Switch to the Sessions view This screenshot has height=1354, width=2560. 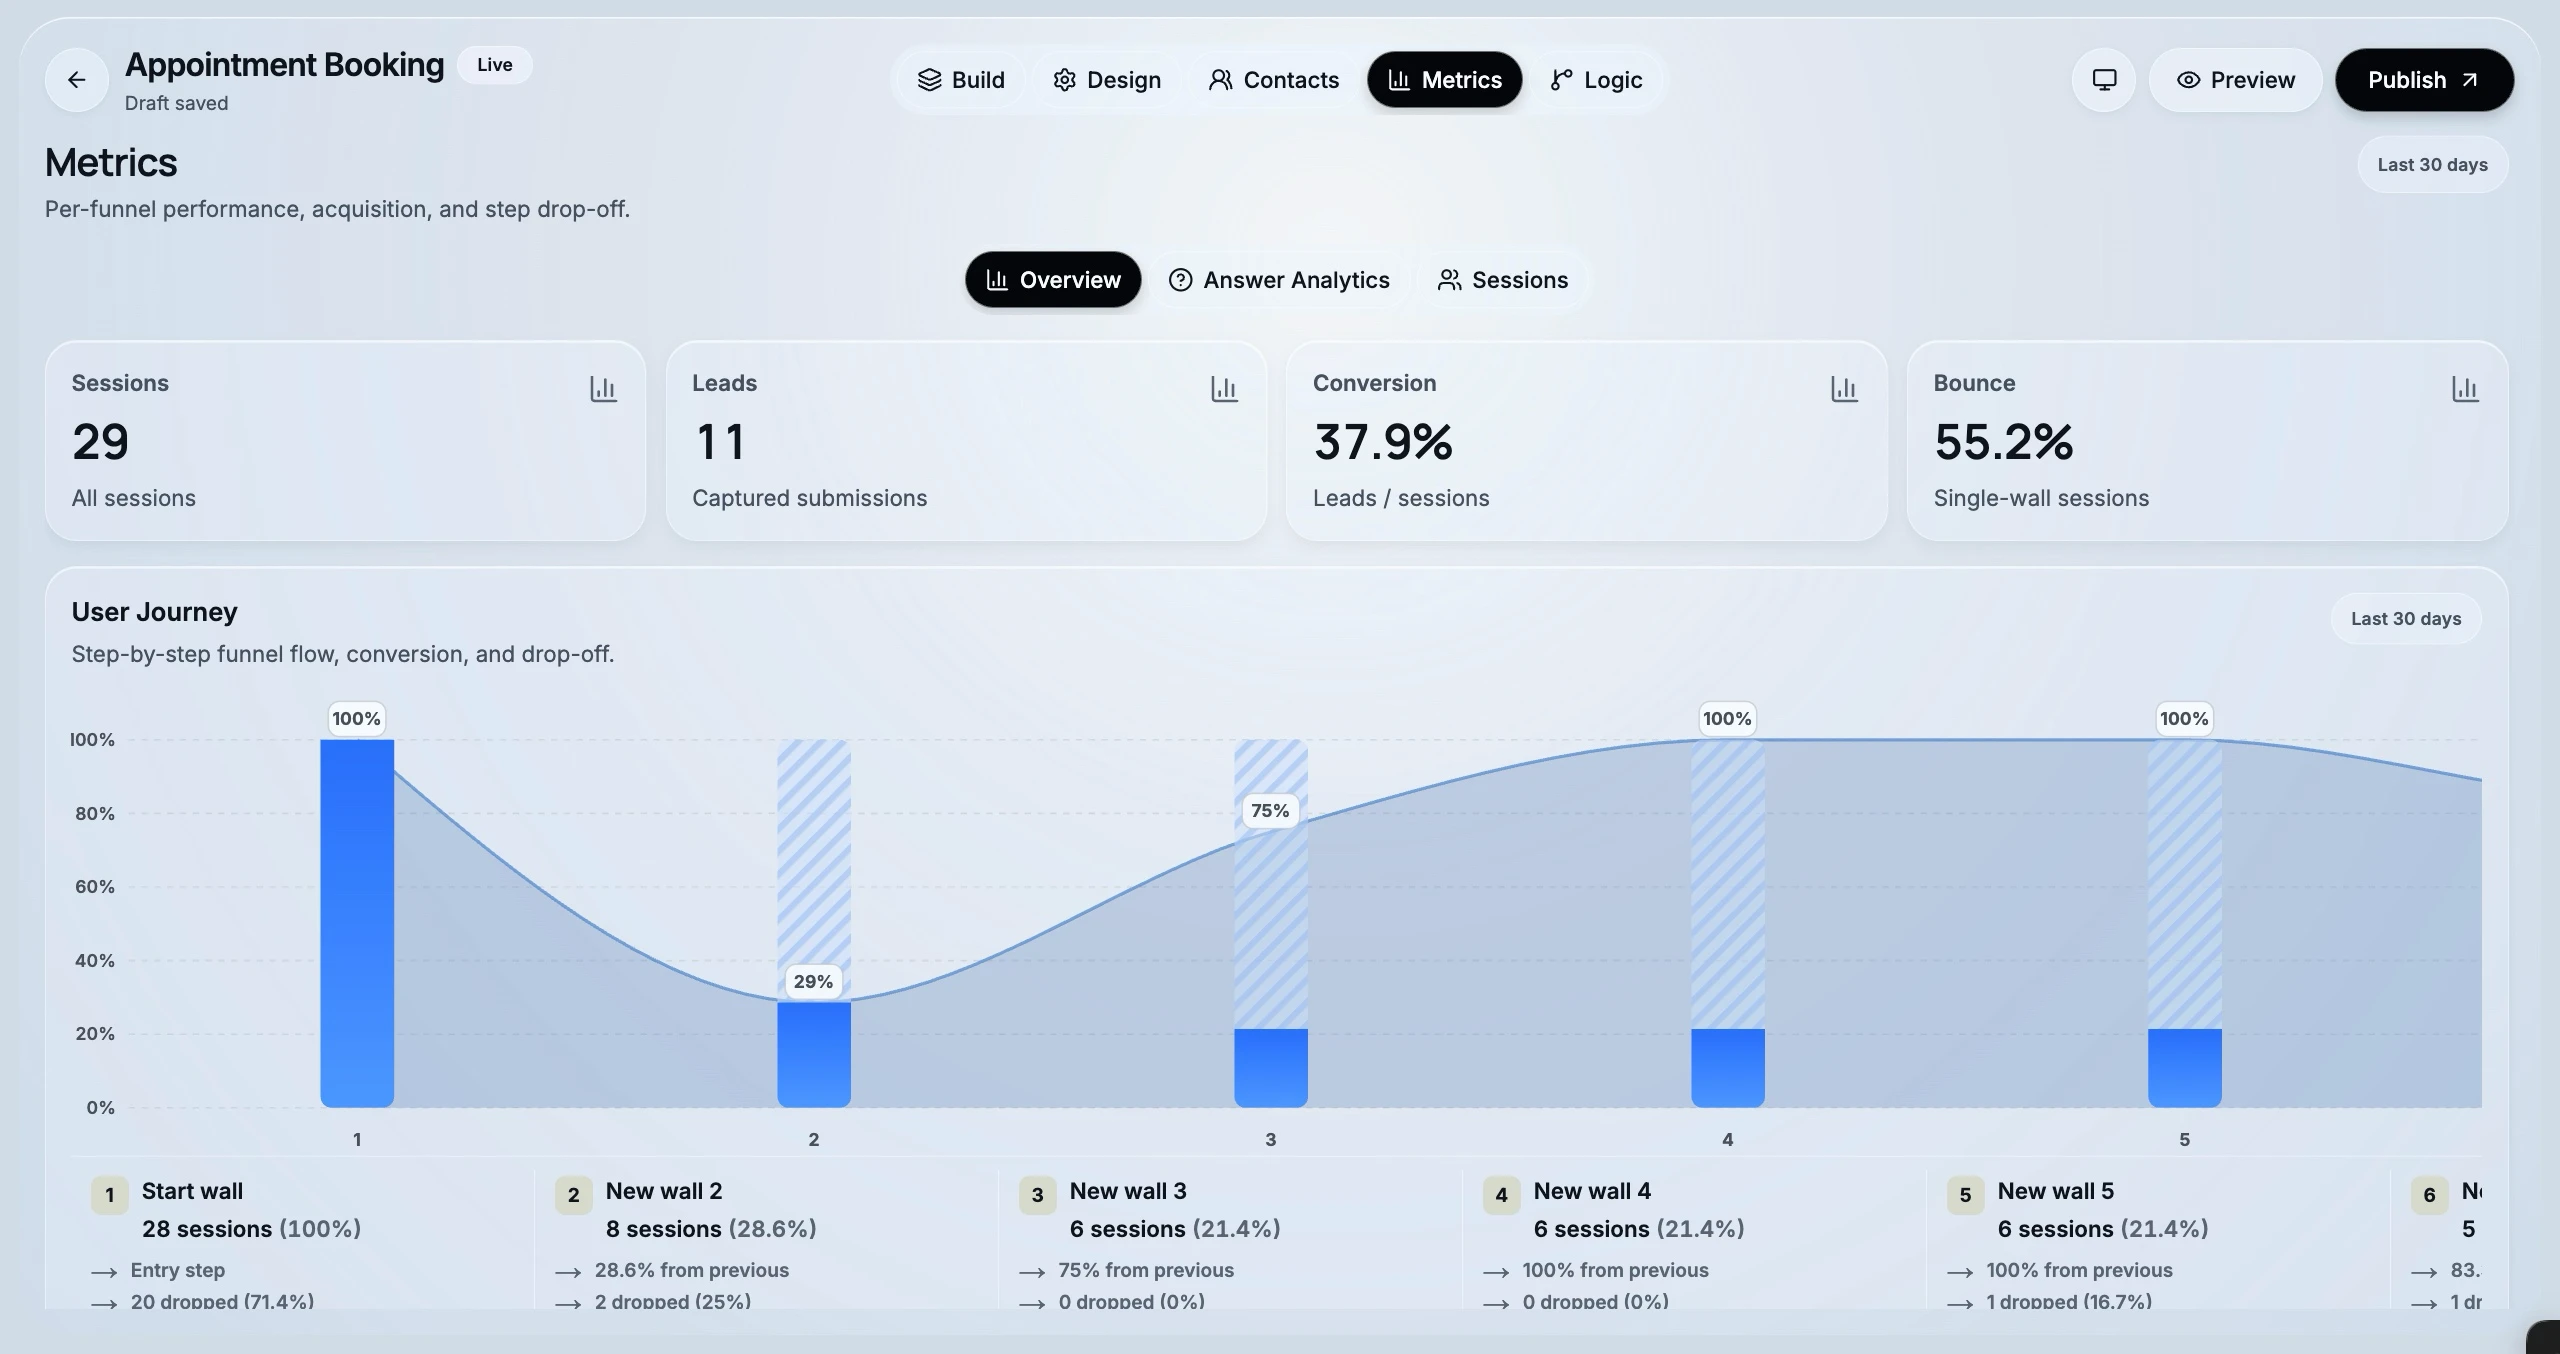tap(1503, 280)
